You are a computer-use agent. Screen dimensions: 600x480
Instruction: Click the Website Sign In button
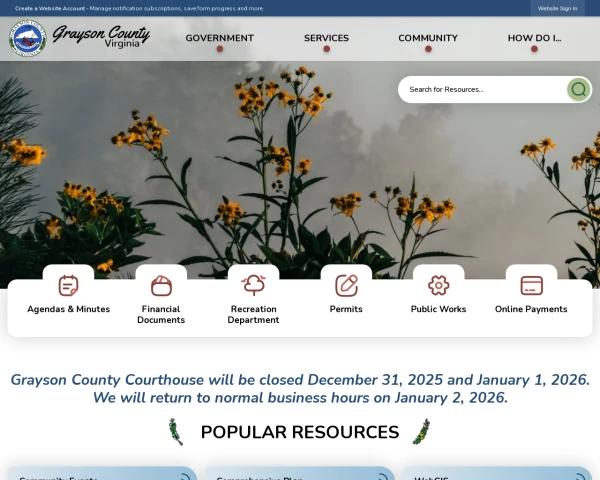pyautogui.click(x=558, y=8)
